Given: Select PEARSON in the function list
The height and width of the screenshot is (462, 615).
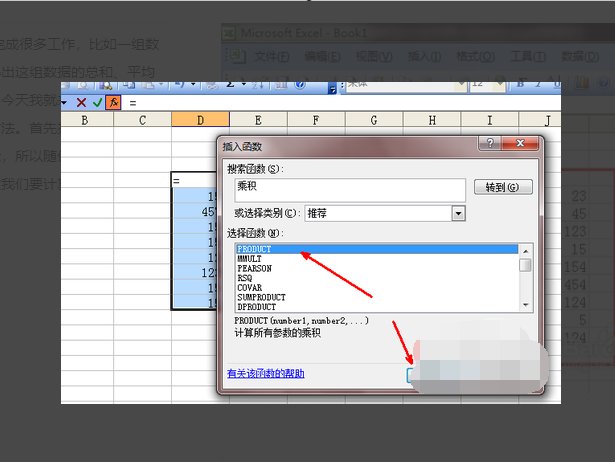Looking at the screenshot, I should coord(254,268).
